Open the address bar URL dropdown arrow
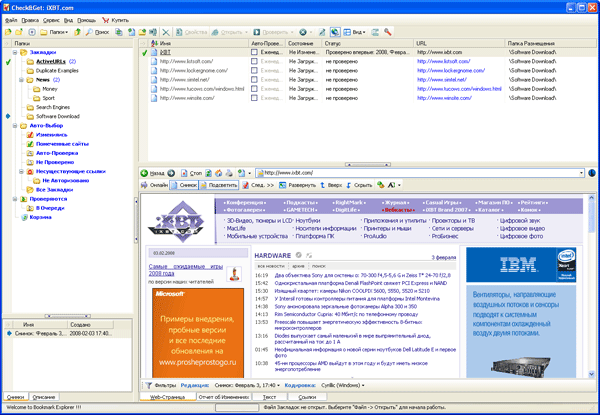This screenshot has height=415, width=600. (581, 173)
